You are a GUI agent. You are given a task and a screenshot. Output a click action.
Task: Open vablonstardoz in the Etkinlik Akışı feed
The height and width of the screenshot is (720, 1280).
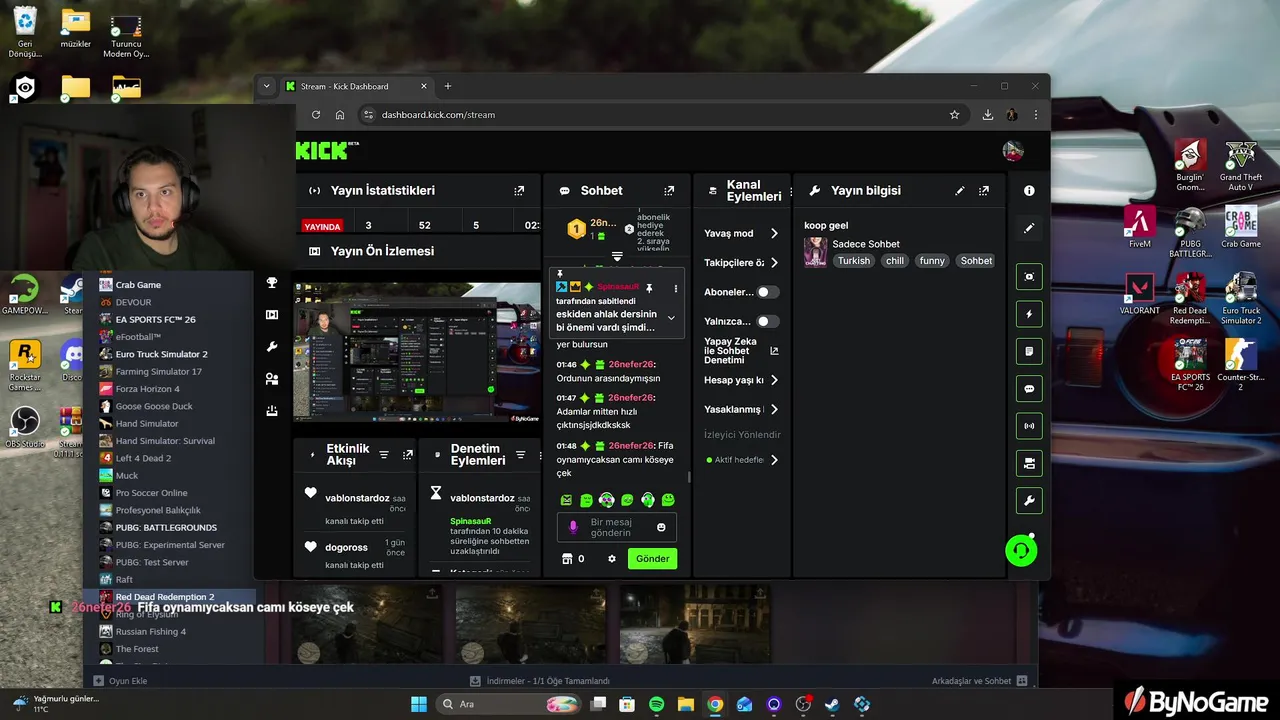pyautogui.click(x=355, y=498)
